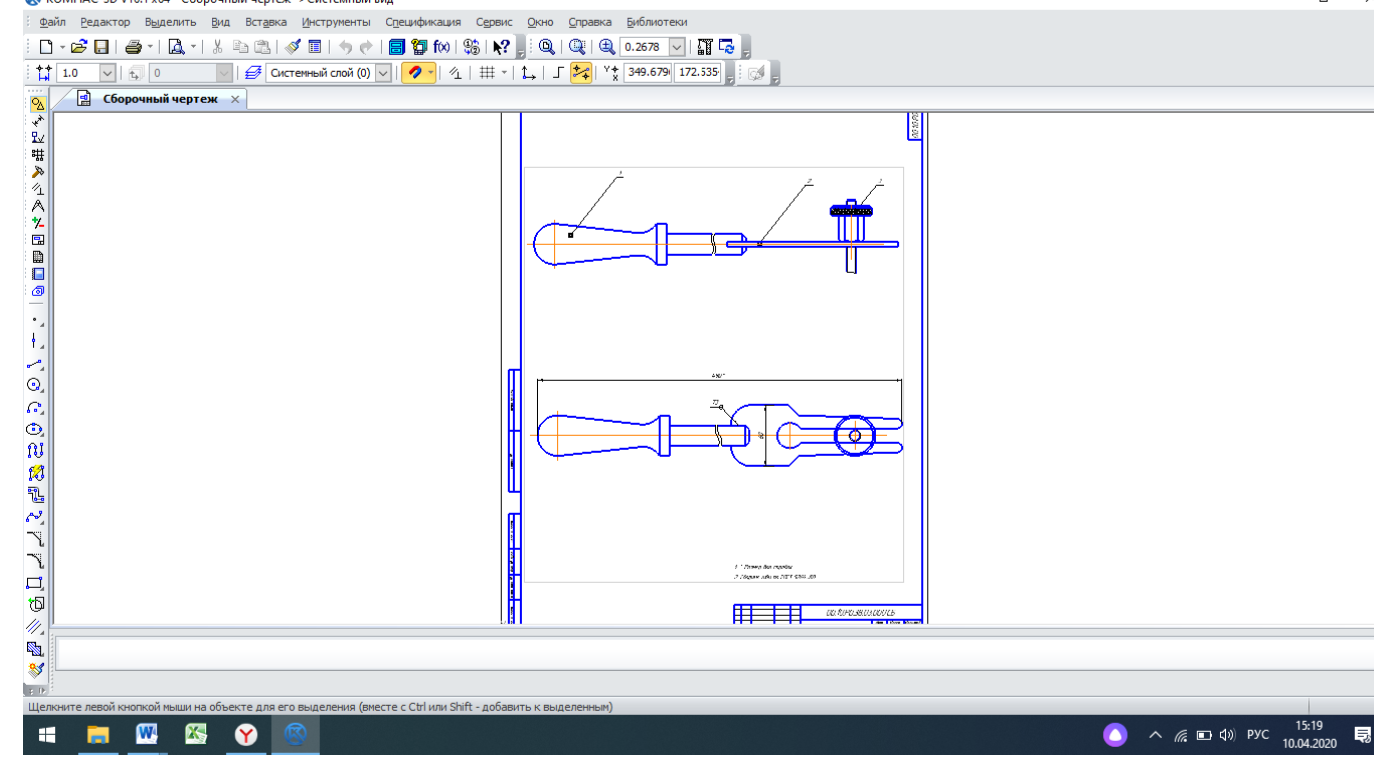Select the Rectangle drawing tool

[x=35, y=583]
